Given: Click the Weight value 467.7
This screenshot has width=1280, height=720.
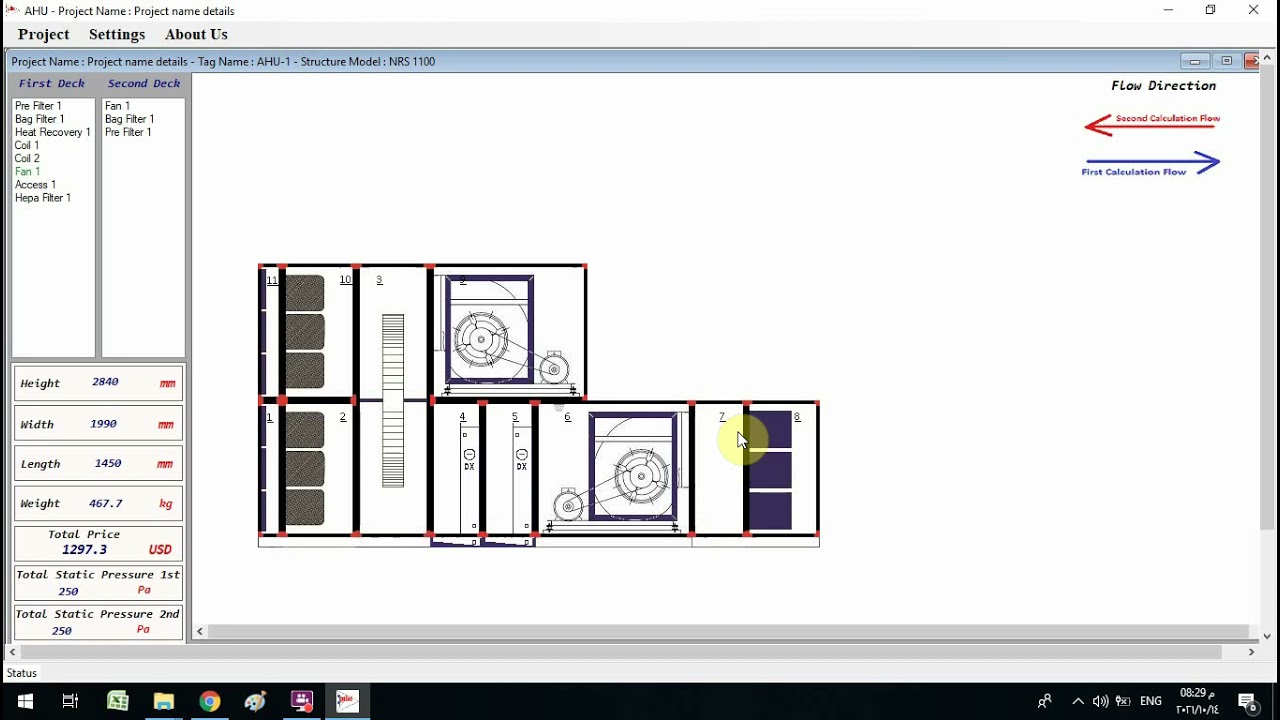Looking at the screenshot, I should click(x=105, y=504).
